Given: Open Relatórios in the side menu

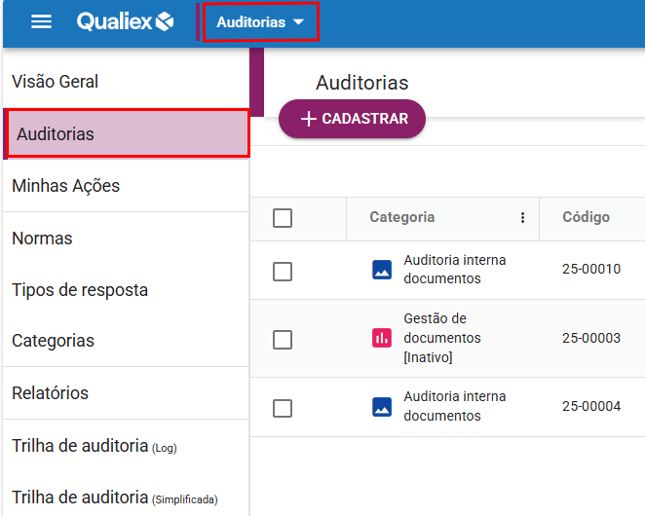Looking at the screenshot, I should click(50, 393).
